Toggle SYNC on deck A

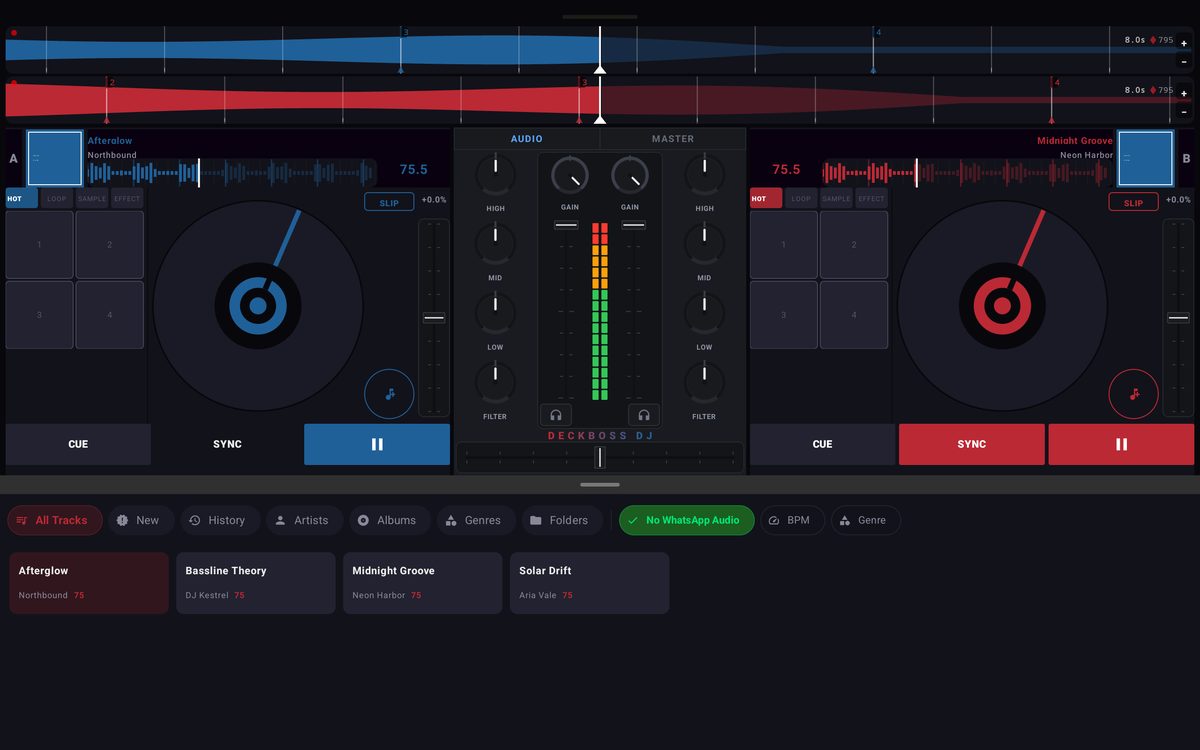coord(227,444)
